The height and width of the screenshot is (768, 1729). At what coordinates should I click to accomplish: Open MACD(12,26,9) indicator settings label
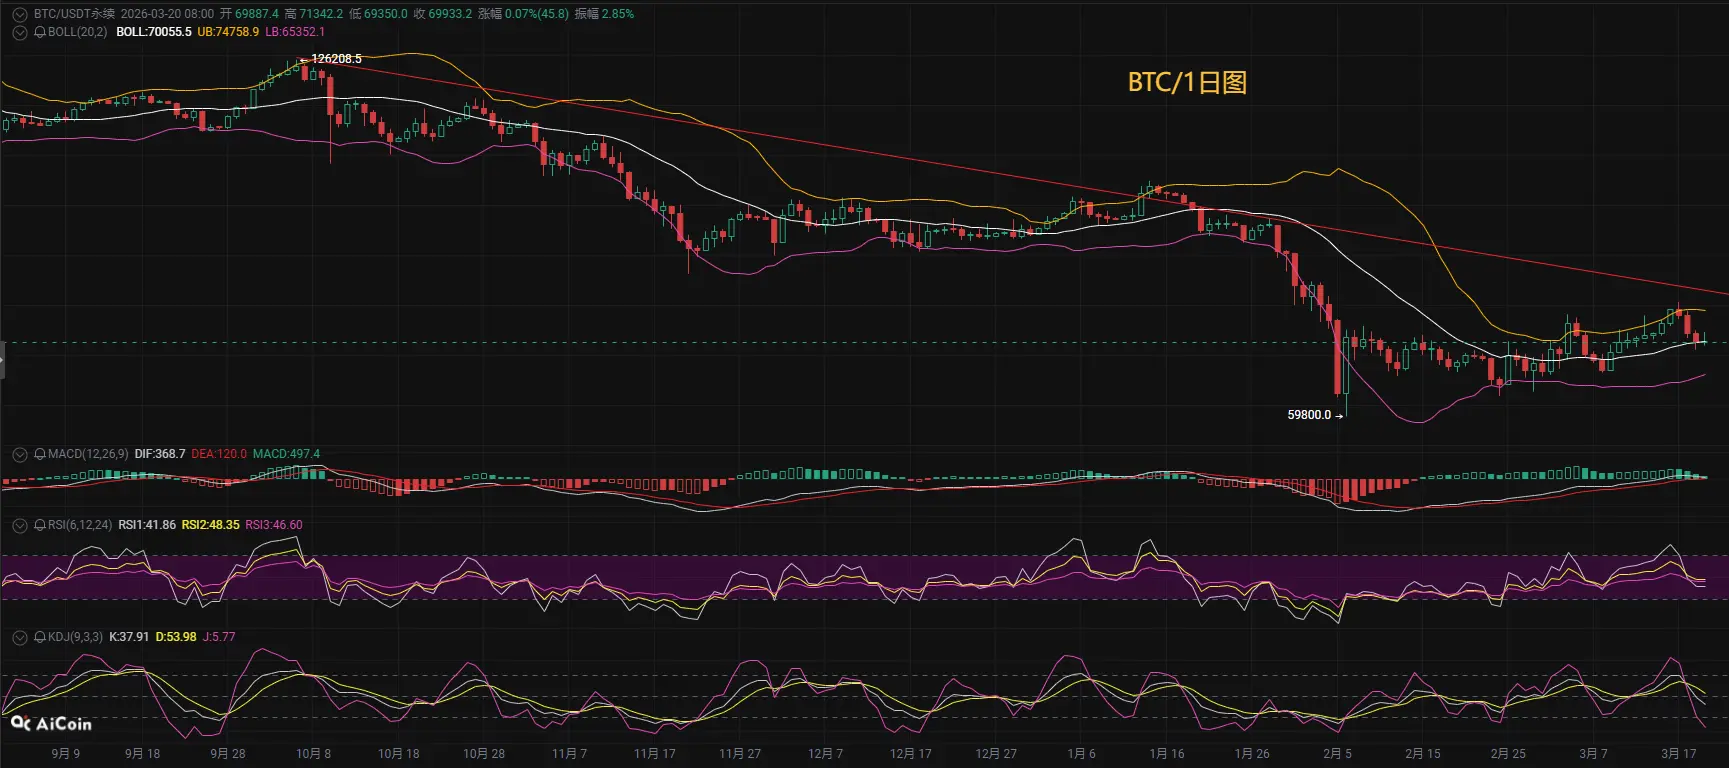88,454
